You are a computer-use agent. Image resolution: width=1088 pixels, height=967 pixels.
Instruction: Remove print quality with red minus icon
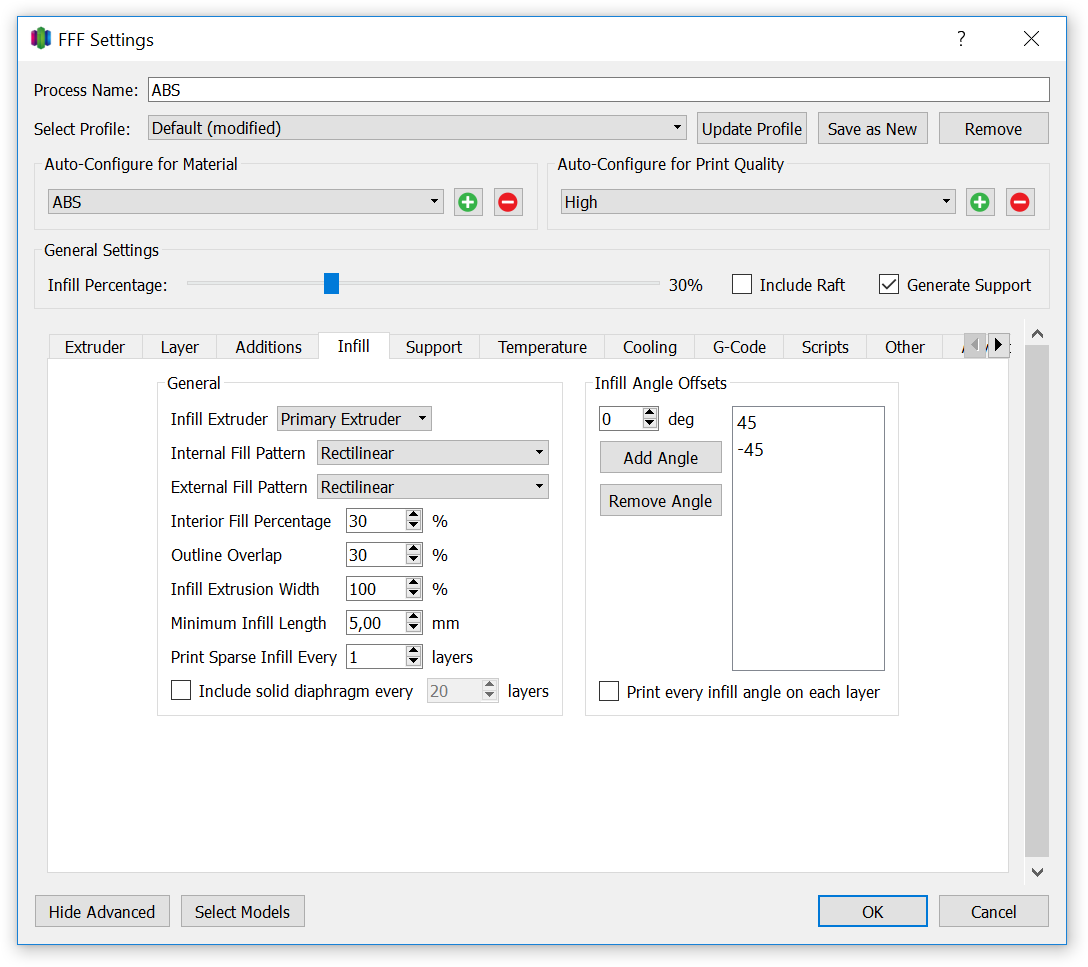[x=1020, y=203]
